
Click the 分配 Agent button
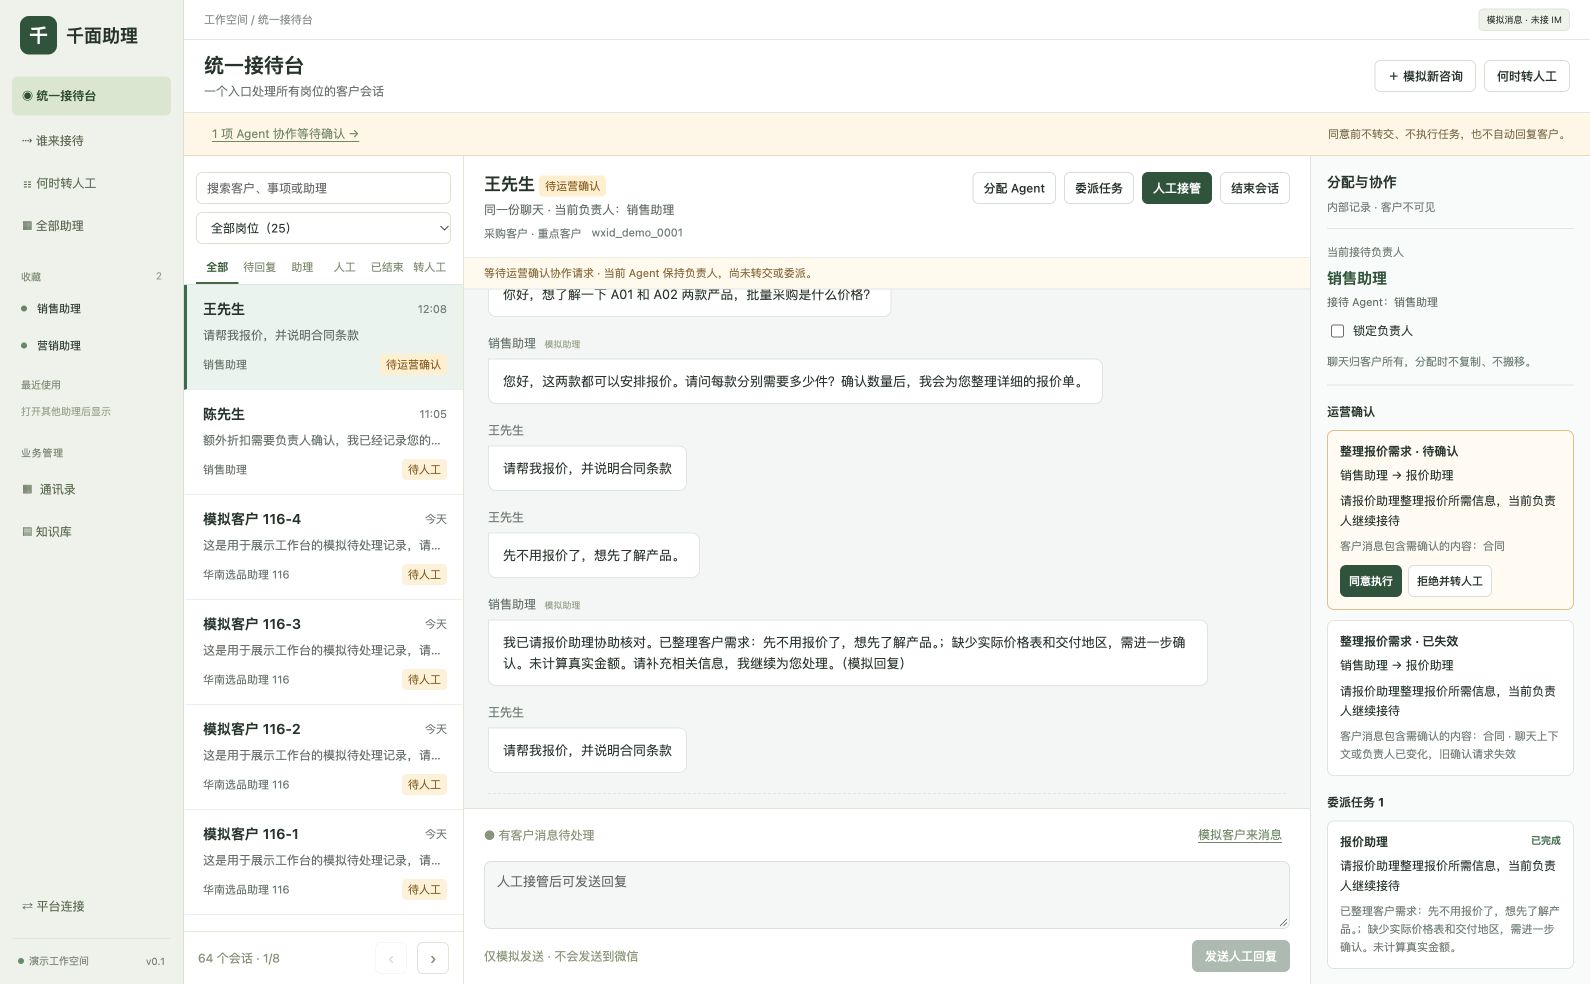(x=1014, y=188)
